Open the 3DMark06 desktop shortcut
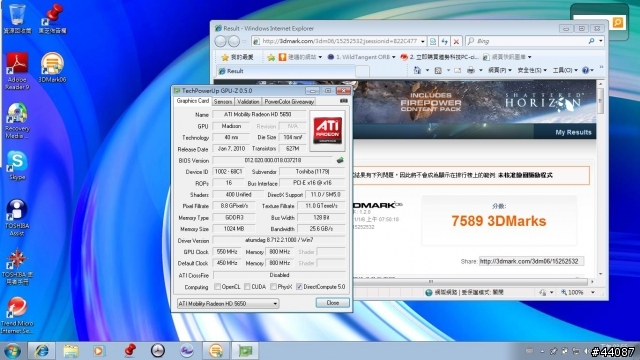 point(52,67)
